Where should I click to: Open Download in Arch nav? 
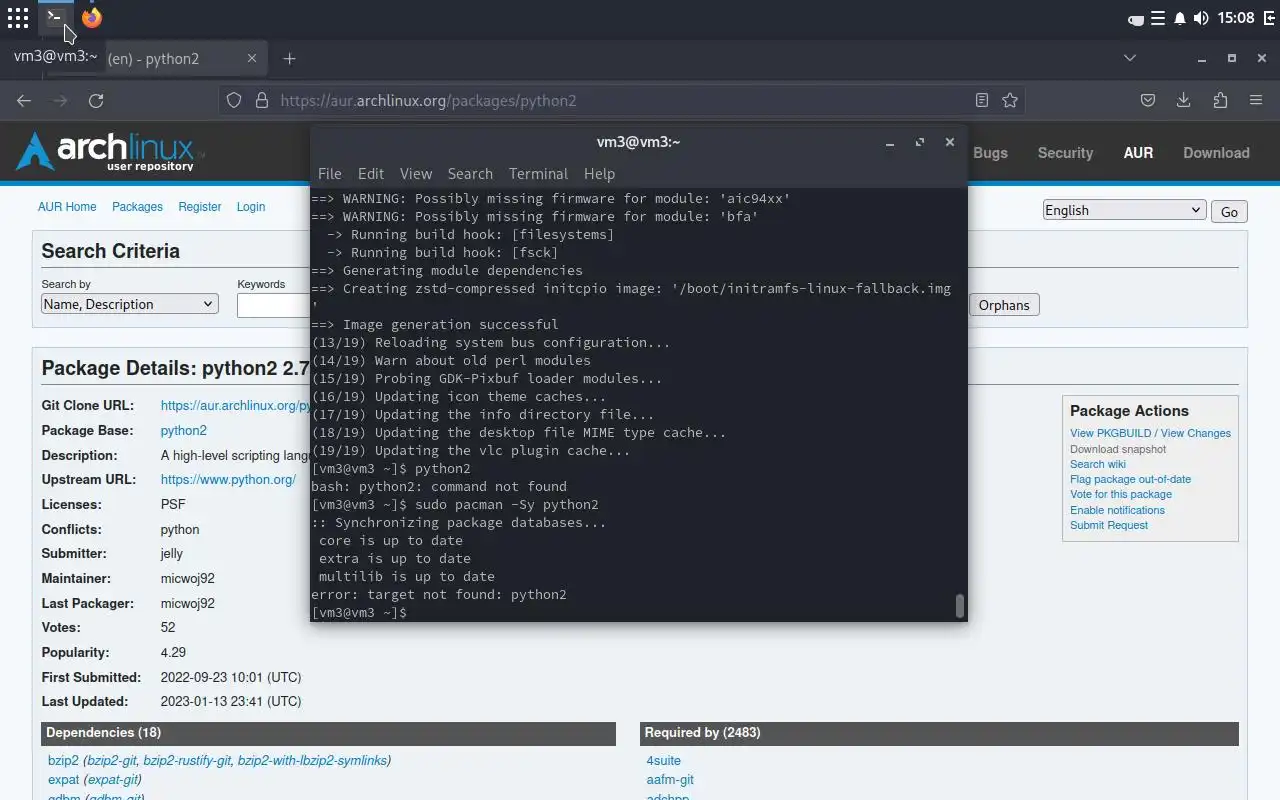[1216, 153]
